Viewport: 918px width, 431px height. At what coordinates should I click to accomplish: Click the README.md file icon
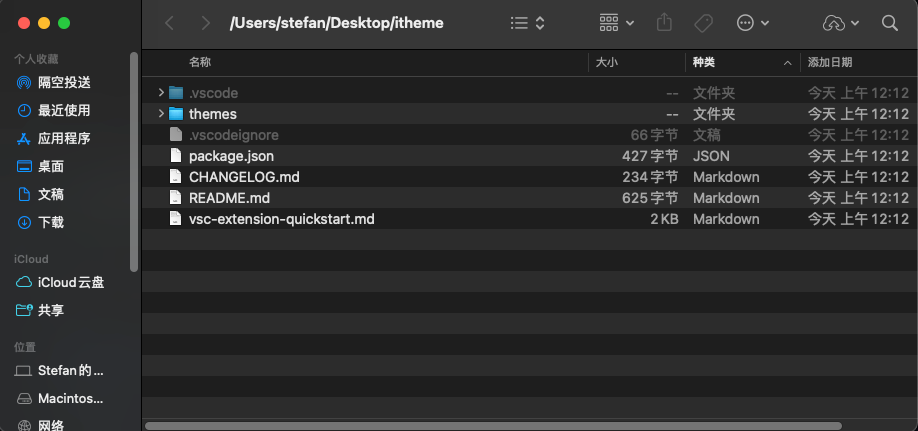point(176,198)
